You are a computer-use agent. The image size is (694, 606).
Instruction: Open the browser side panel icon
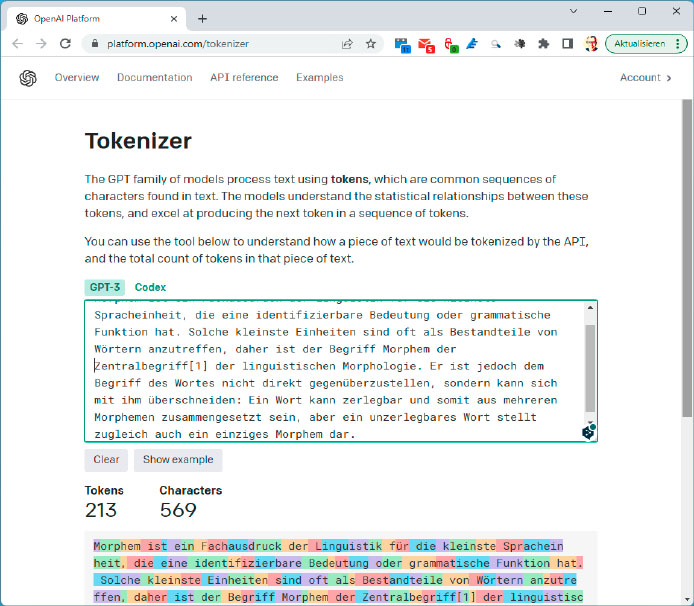pos(567,44)
